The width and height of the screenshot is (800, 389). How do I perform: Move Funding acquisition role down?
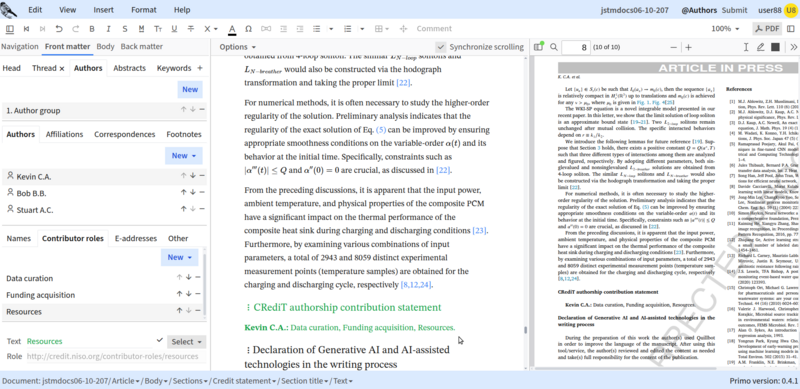[x=188, y=294]
